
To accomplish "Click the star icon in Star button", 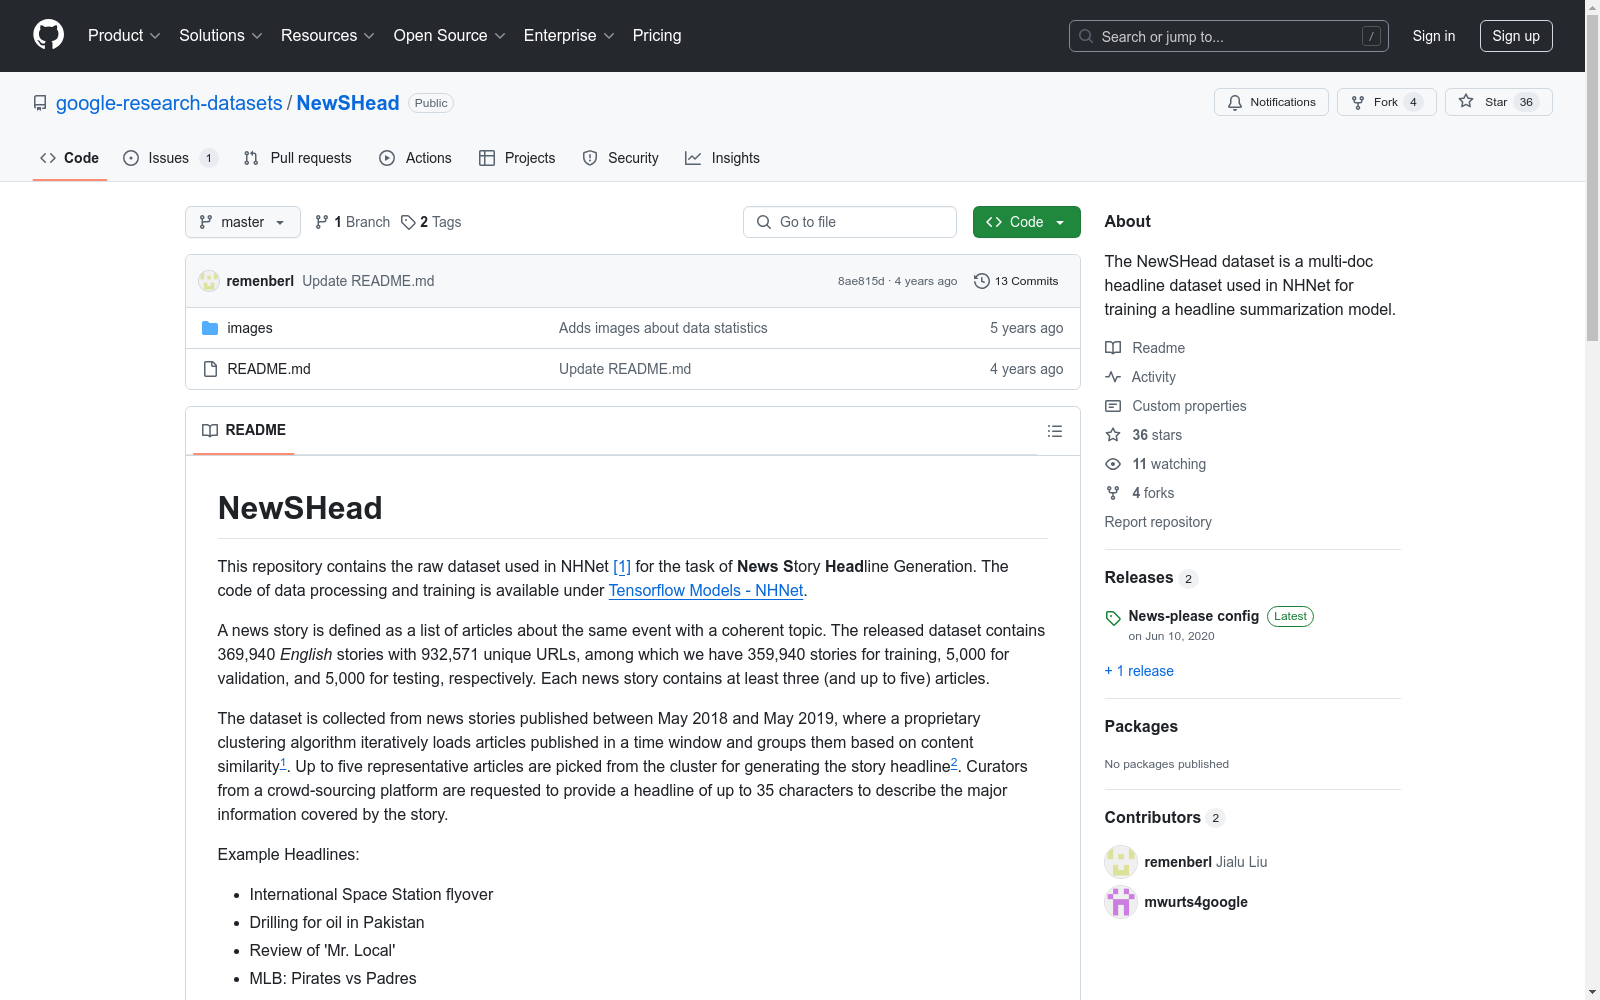I will coord(1466,101).
